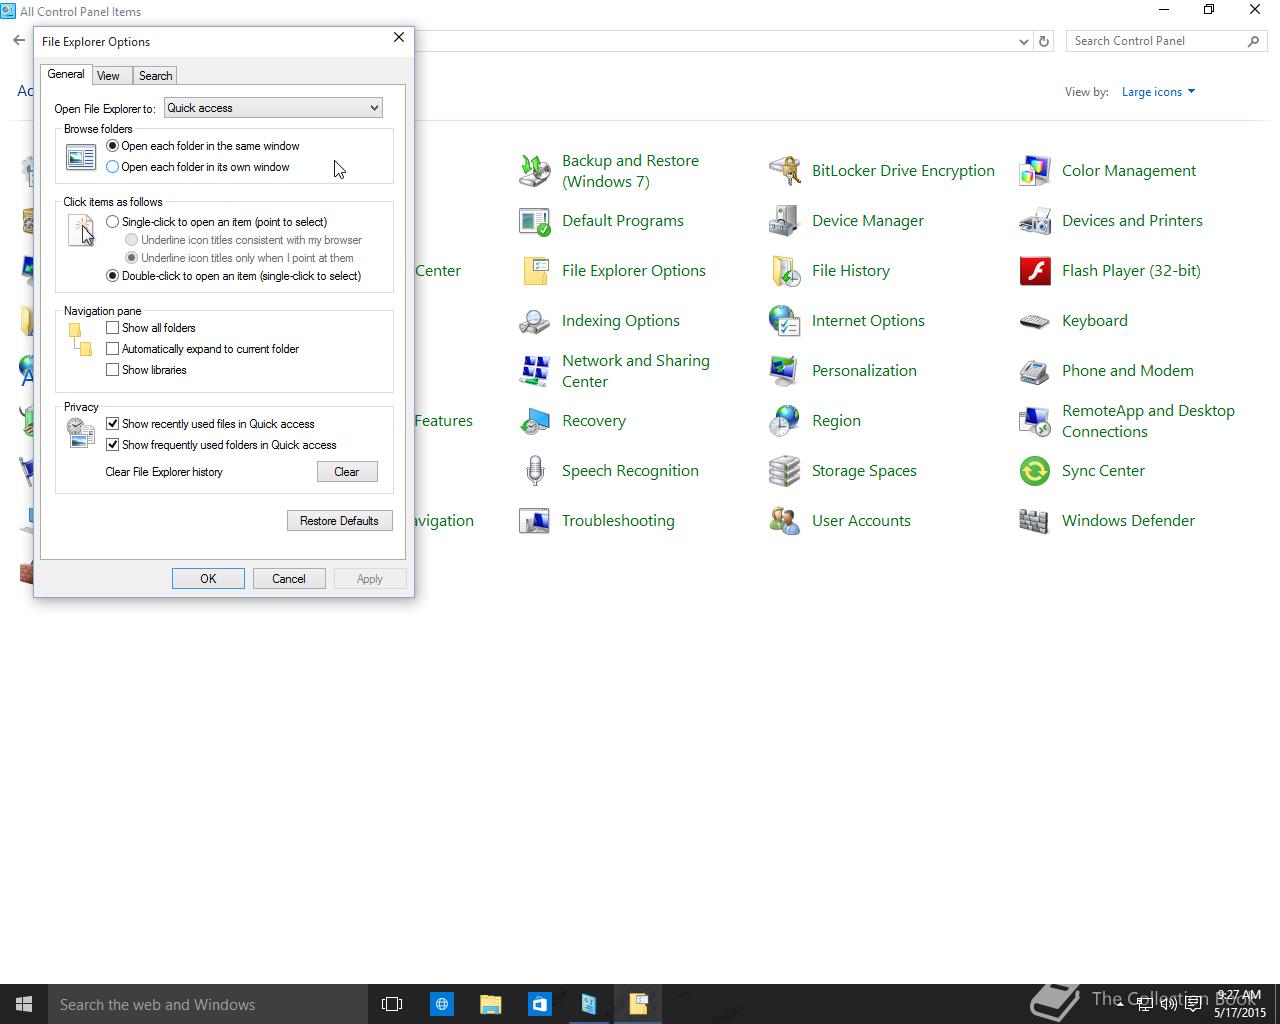Switch to the Search tab
1280x1024 pixels.
pos(155,76)
